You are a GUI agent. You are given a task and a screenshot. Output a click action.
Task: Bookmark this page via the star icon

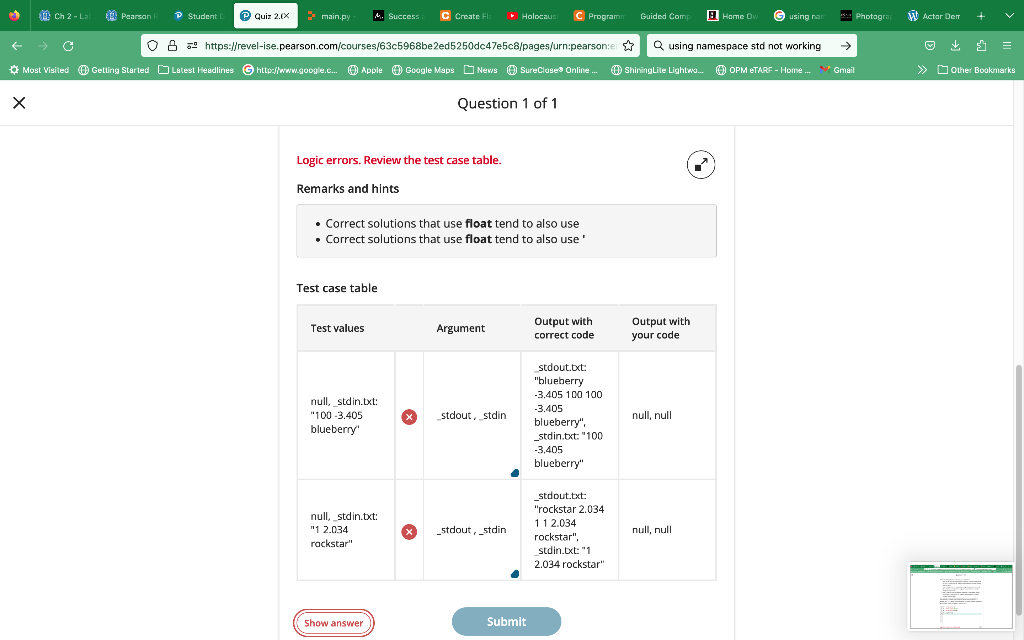point(626,45)
